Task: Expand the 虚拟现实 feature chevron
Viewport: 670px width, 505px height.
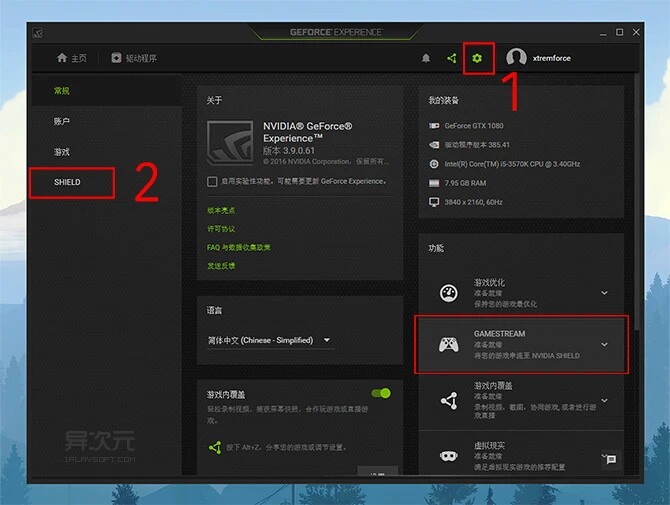Action: (x=604, y=455)
